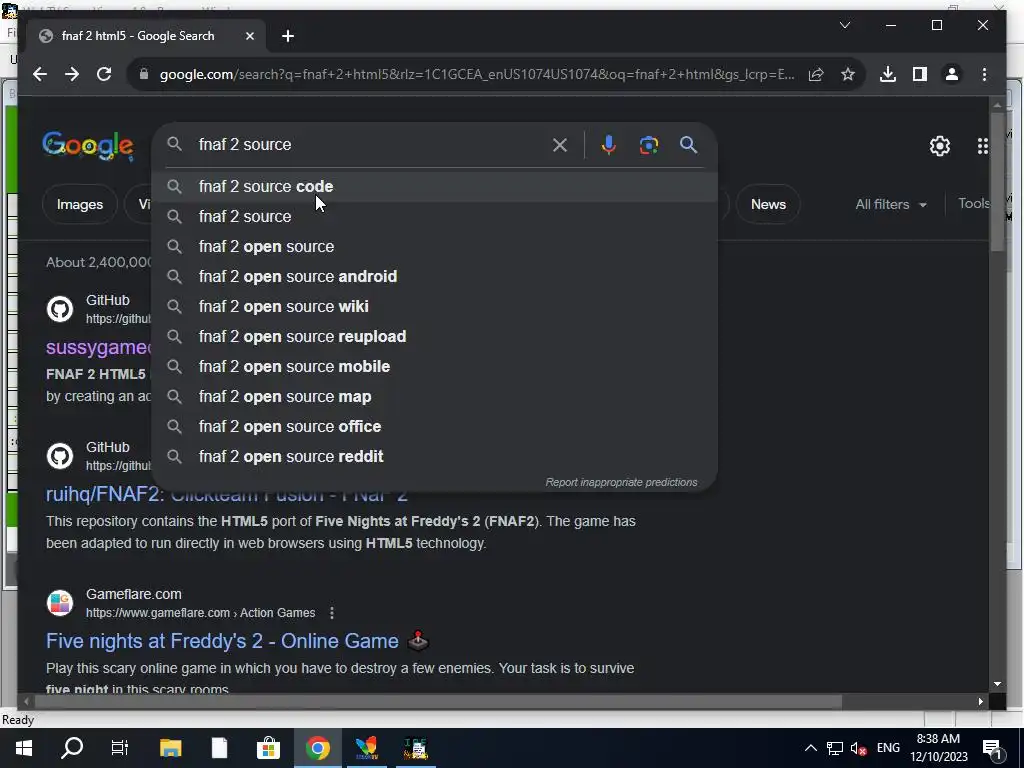Open Task View on taskbar
Viewport: 1024px width, 768px height.
tap(120, 748)
